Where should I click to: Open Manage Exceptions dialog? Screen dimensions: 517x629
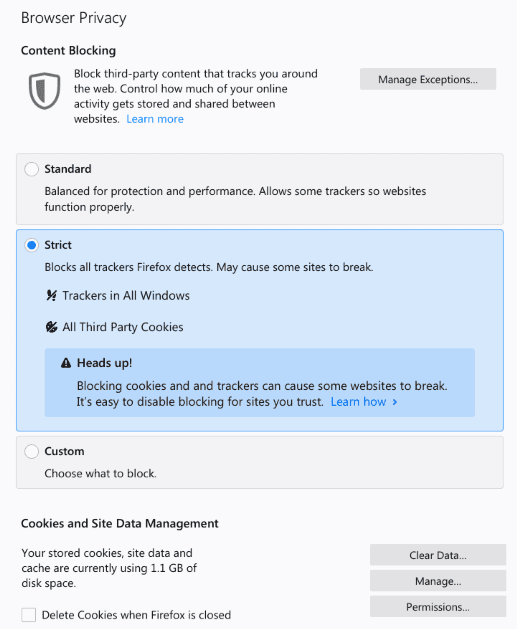tap(428, 79)
